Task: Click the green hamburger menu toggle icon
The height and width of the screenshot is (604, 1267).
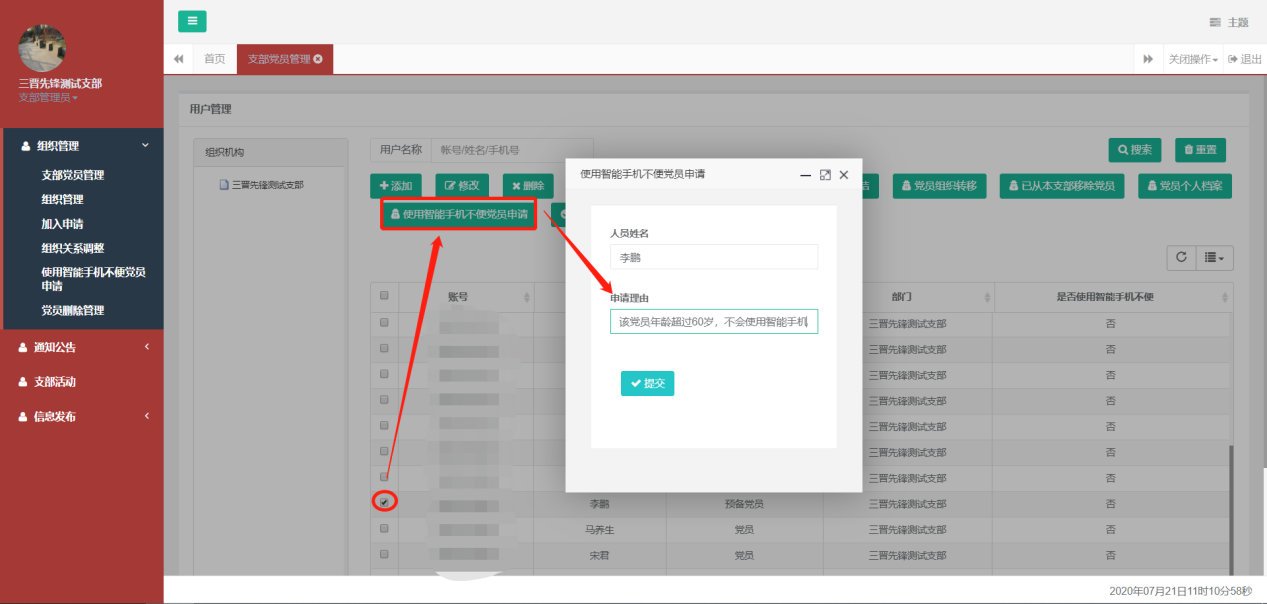Action: pyautogui.click(x=192, y=21)
